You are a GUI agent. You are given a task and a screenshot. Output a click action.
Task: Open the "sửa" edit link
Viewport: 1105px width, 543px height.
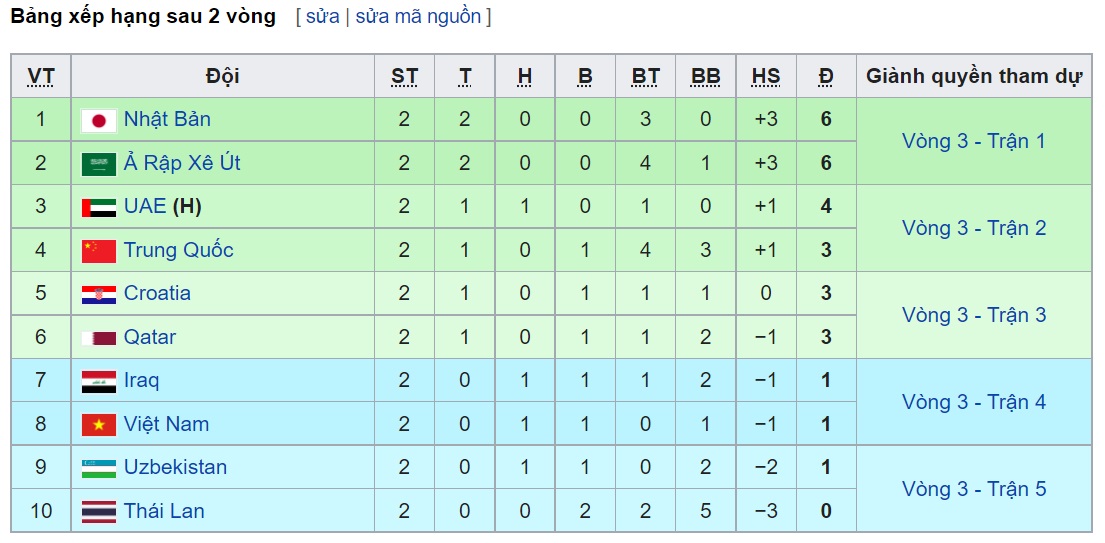tap(322, 17)
